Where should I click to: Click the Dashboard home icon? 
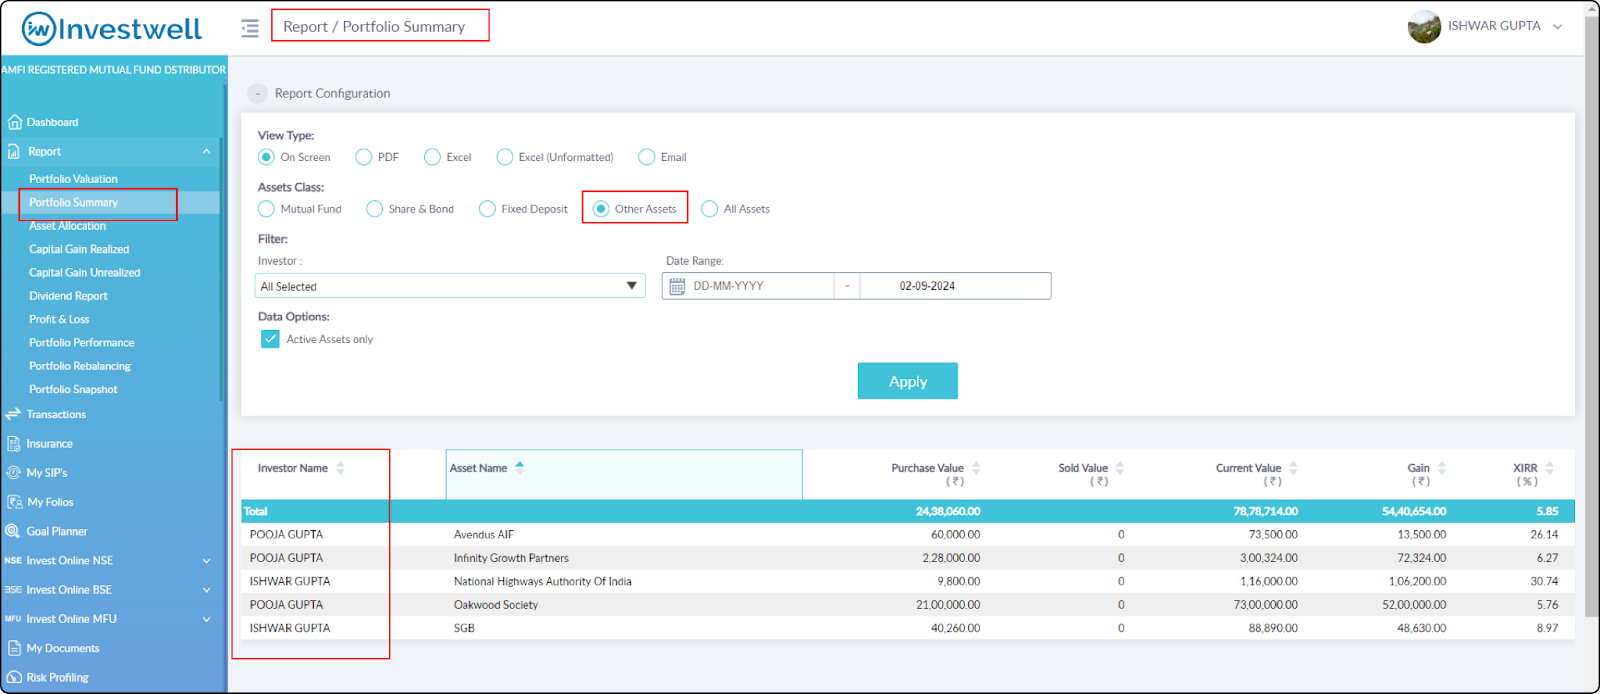point(15,122)
